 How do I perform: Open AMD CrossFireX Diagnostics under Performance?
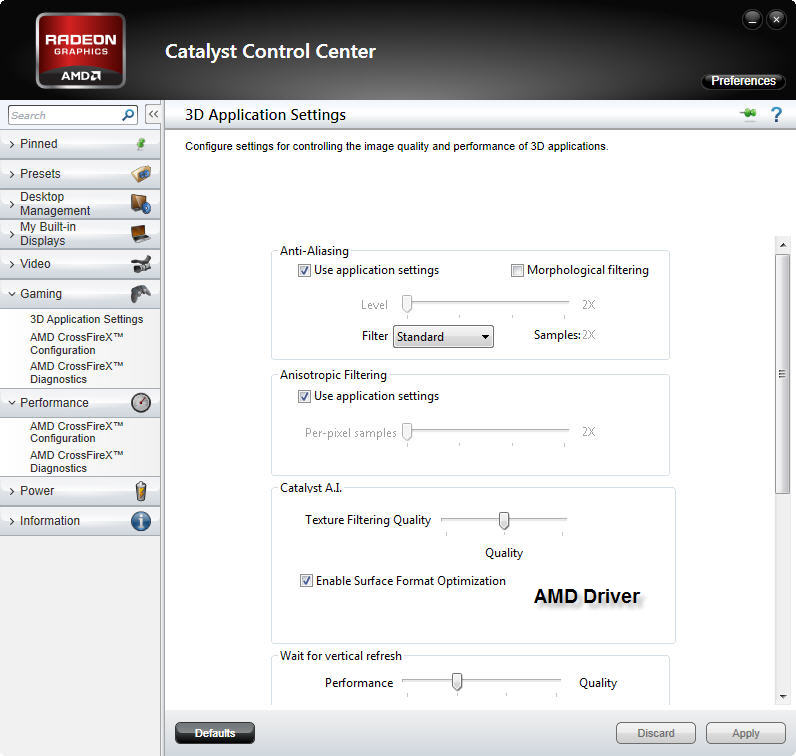[77, 462]
